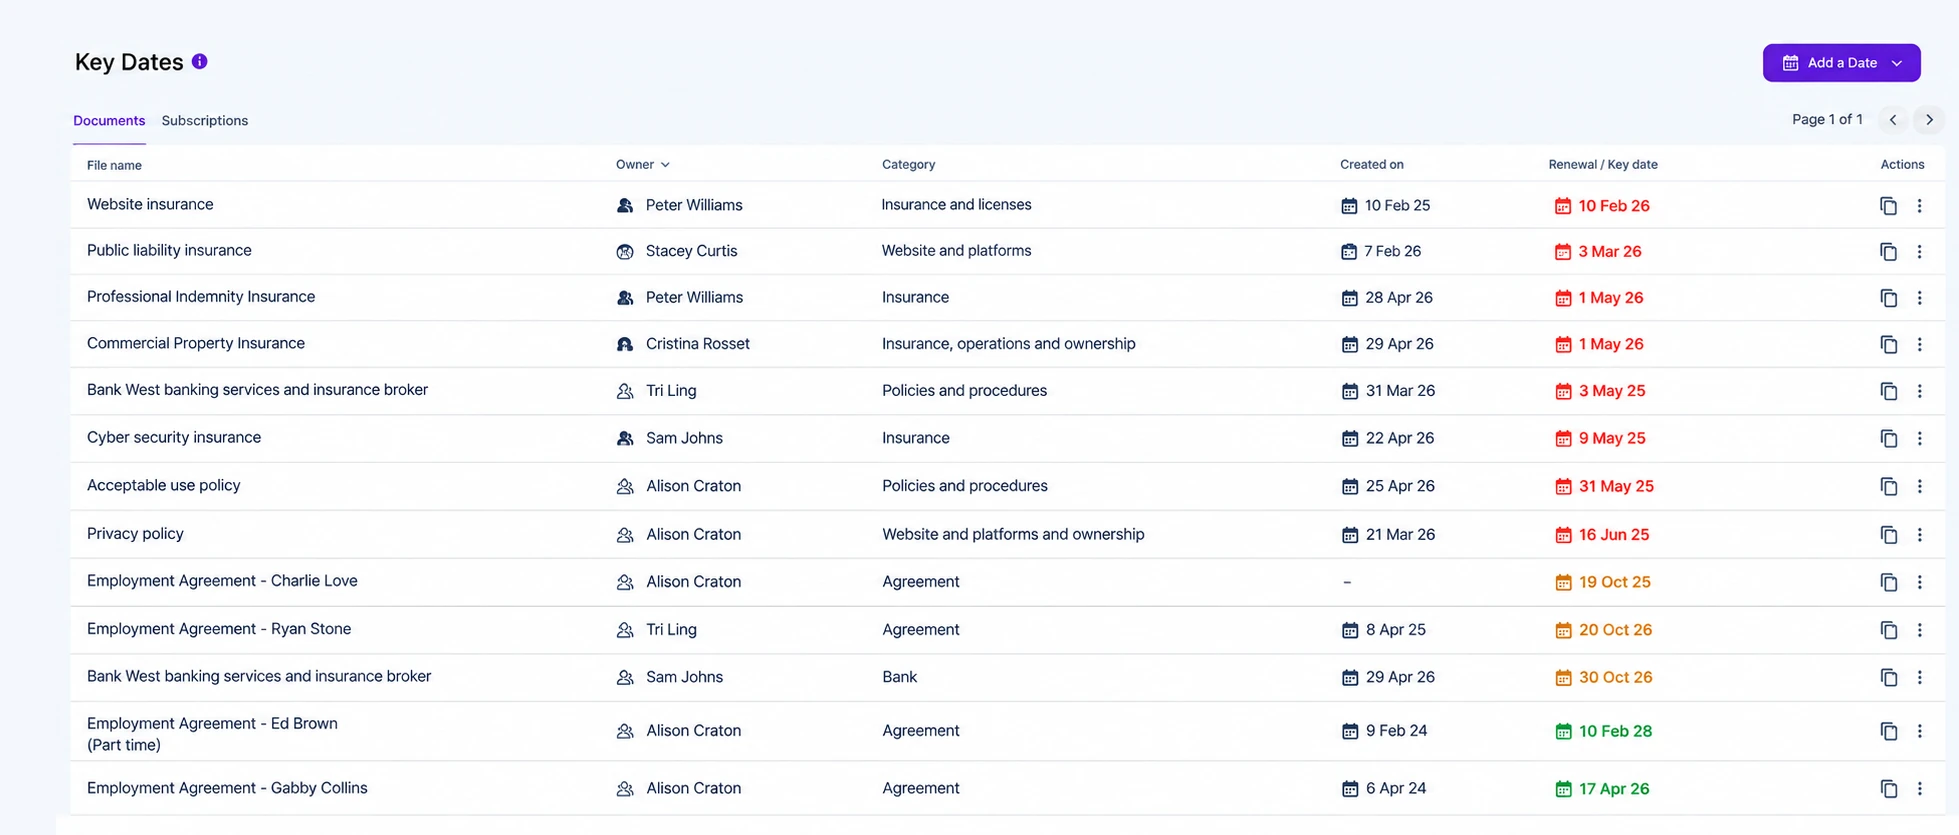Copy the Website insurance row
This screenshot has width=1959, height=835.
(1888, 205)
